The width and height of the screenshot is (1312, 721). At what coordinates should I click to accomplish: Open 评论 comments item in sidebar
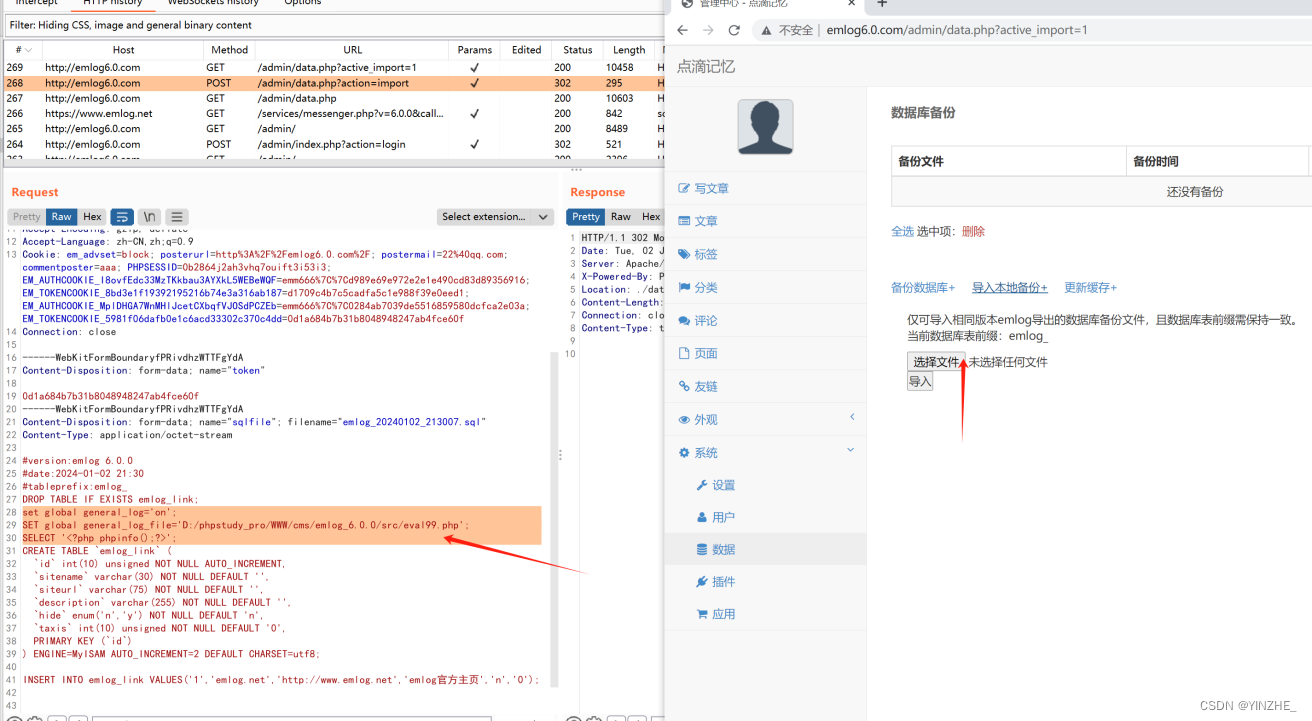(698, 320)
